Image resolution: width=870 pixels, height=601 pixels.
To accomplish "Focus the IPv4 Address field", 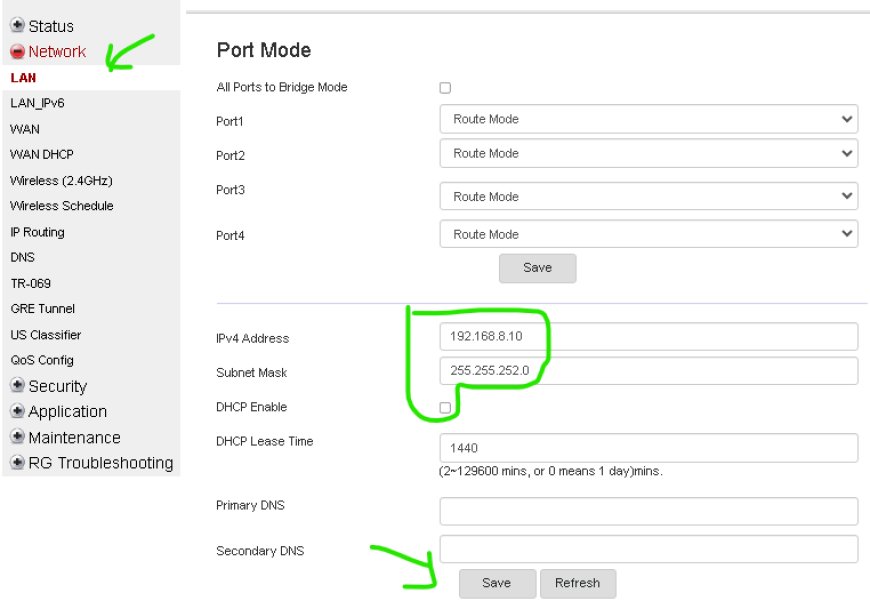I will tap(649, 336).
